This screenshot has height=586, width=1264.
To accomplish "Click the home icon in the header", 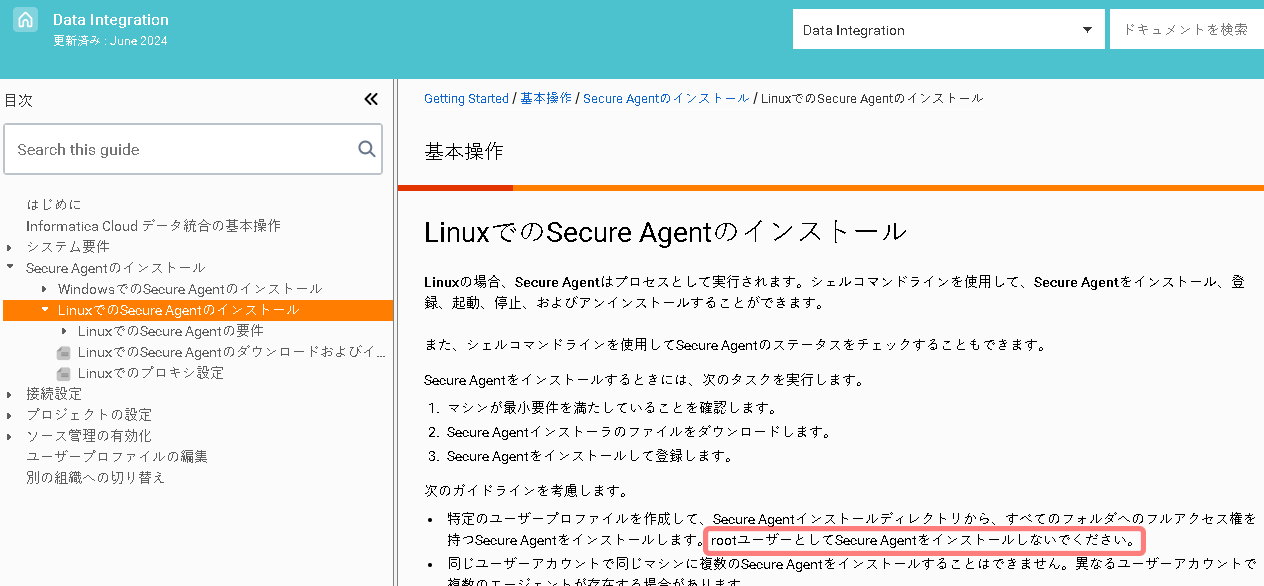I will [x=25, y=19].
